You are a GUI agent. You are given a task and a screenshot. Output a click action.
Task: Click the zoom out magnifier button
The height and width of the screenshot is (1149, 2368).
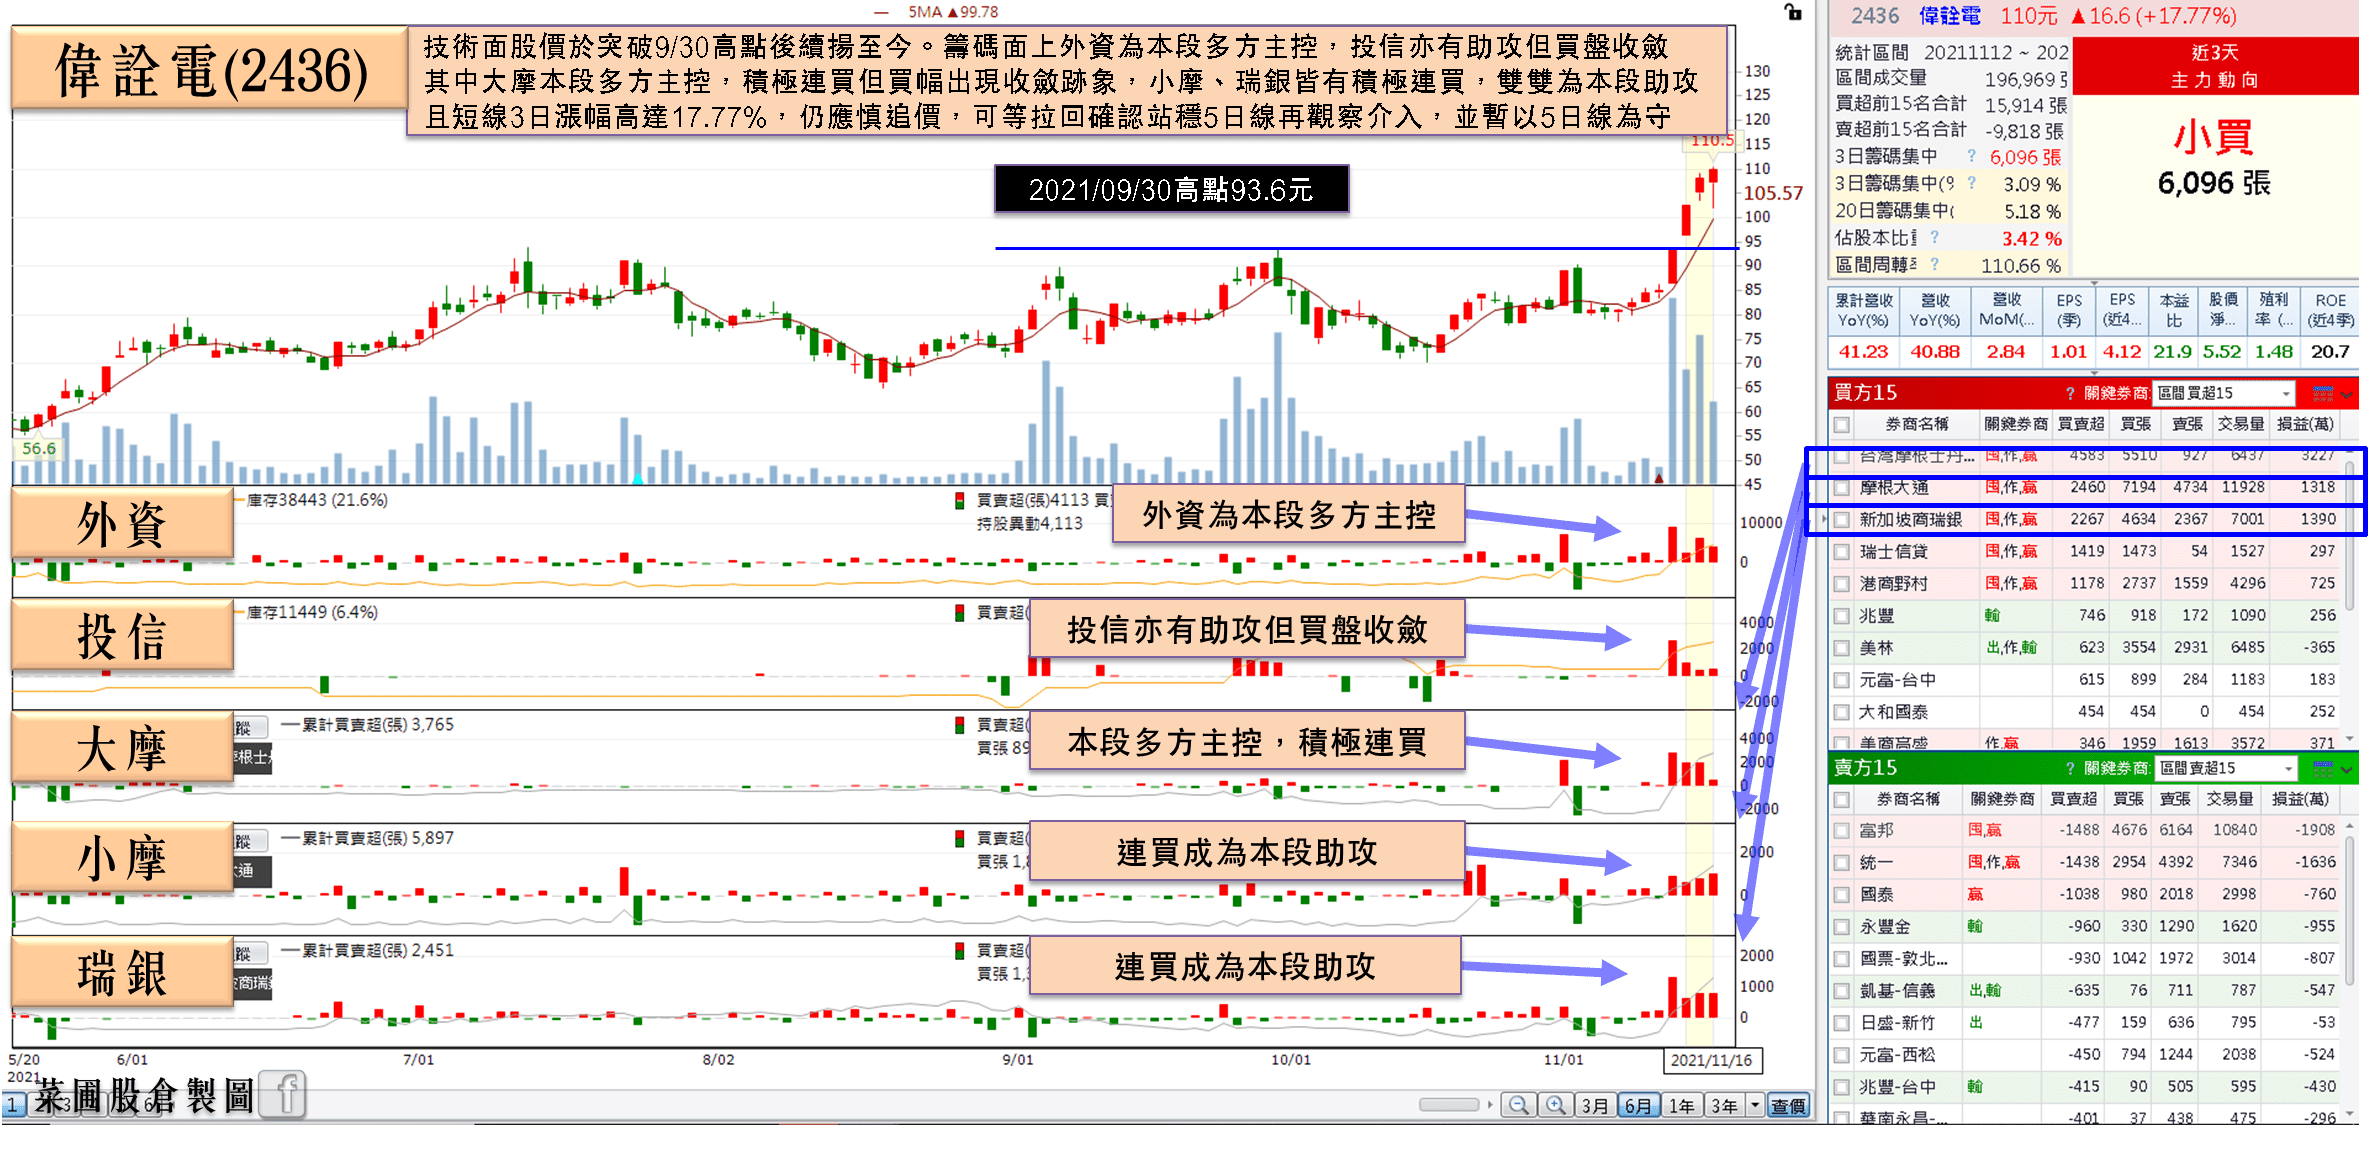pos(1519,1105)
